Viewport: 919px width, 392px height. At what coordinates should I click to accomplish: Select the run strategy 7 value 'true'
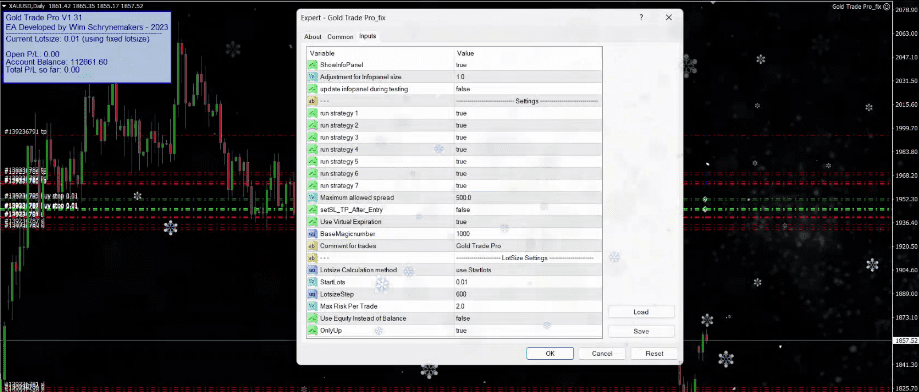click(x=461, y=186)
